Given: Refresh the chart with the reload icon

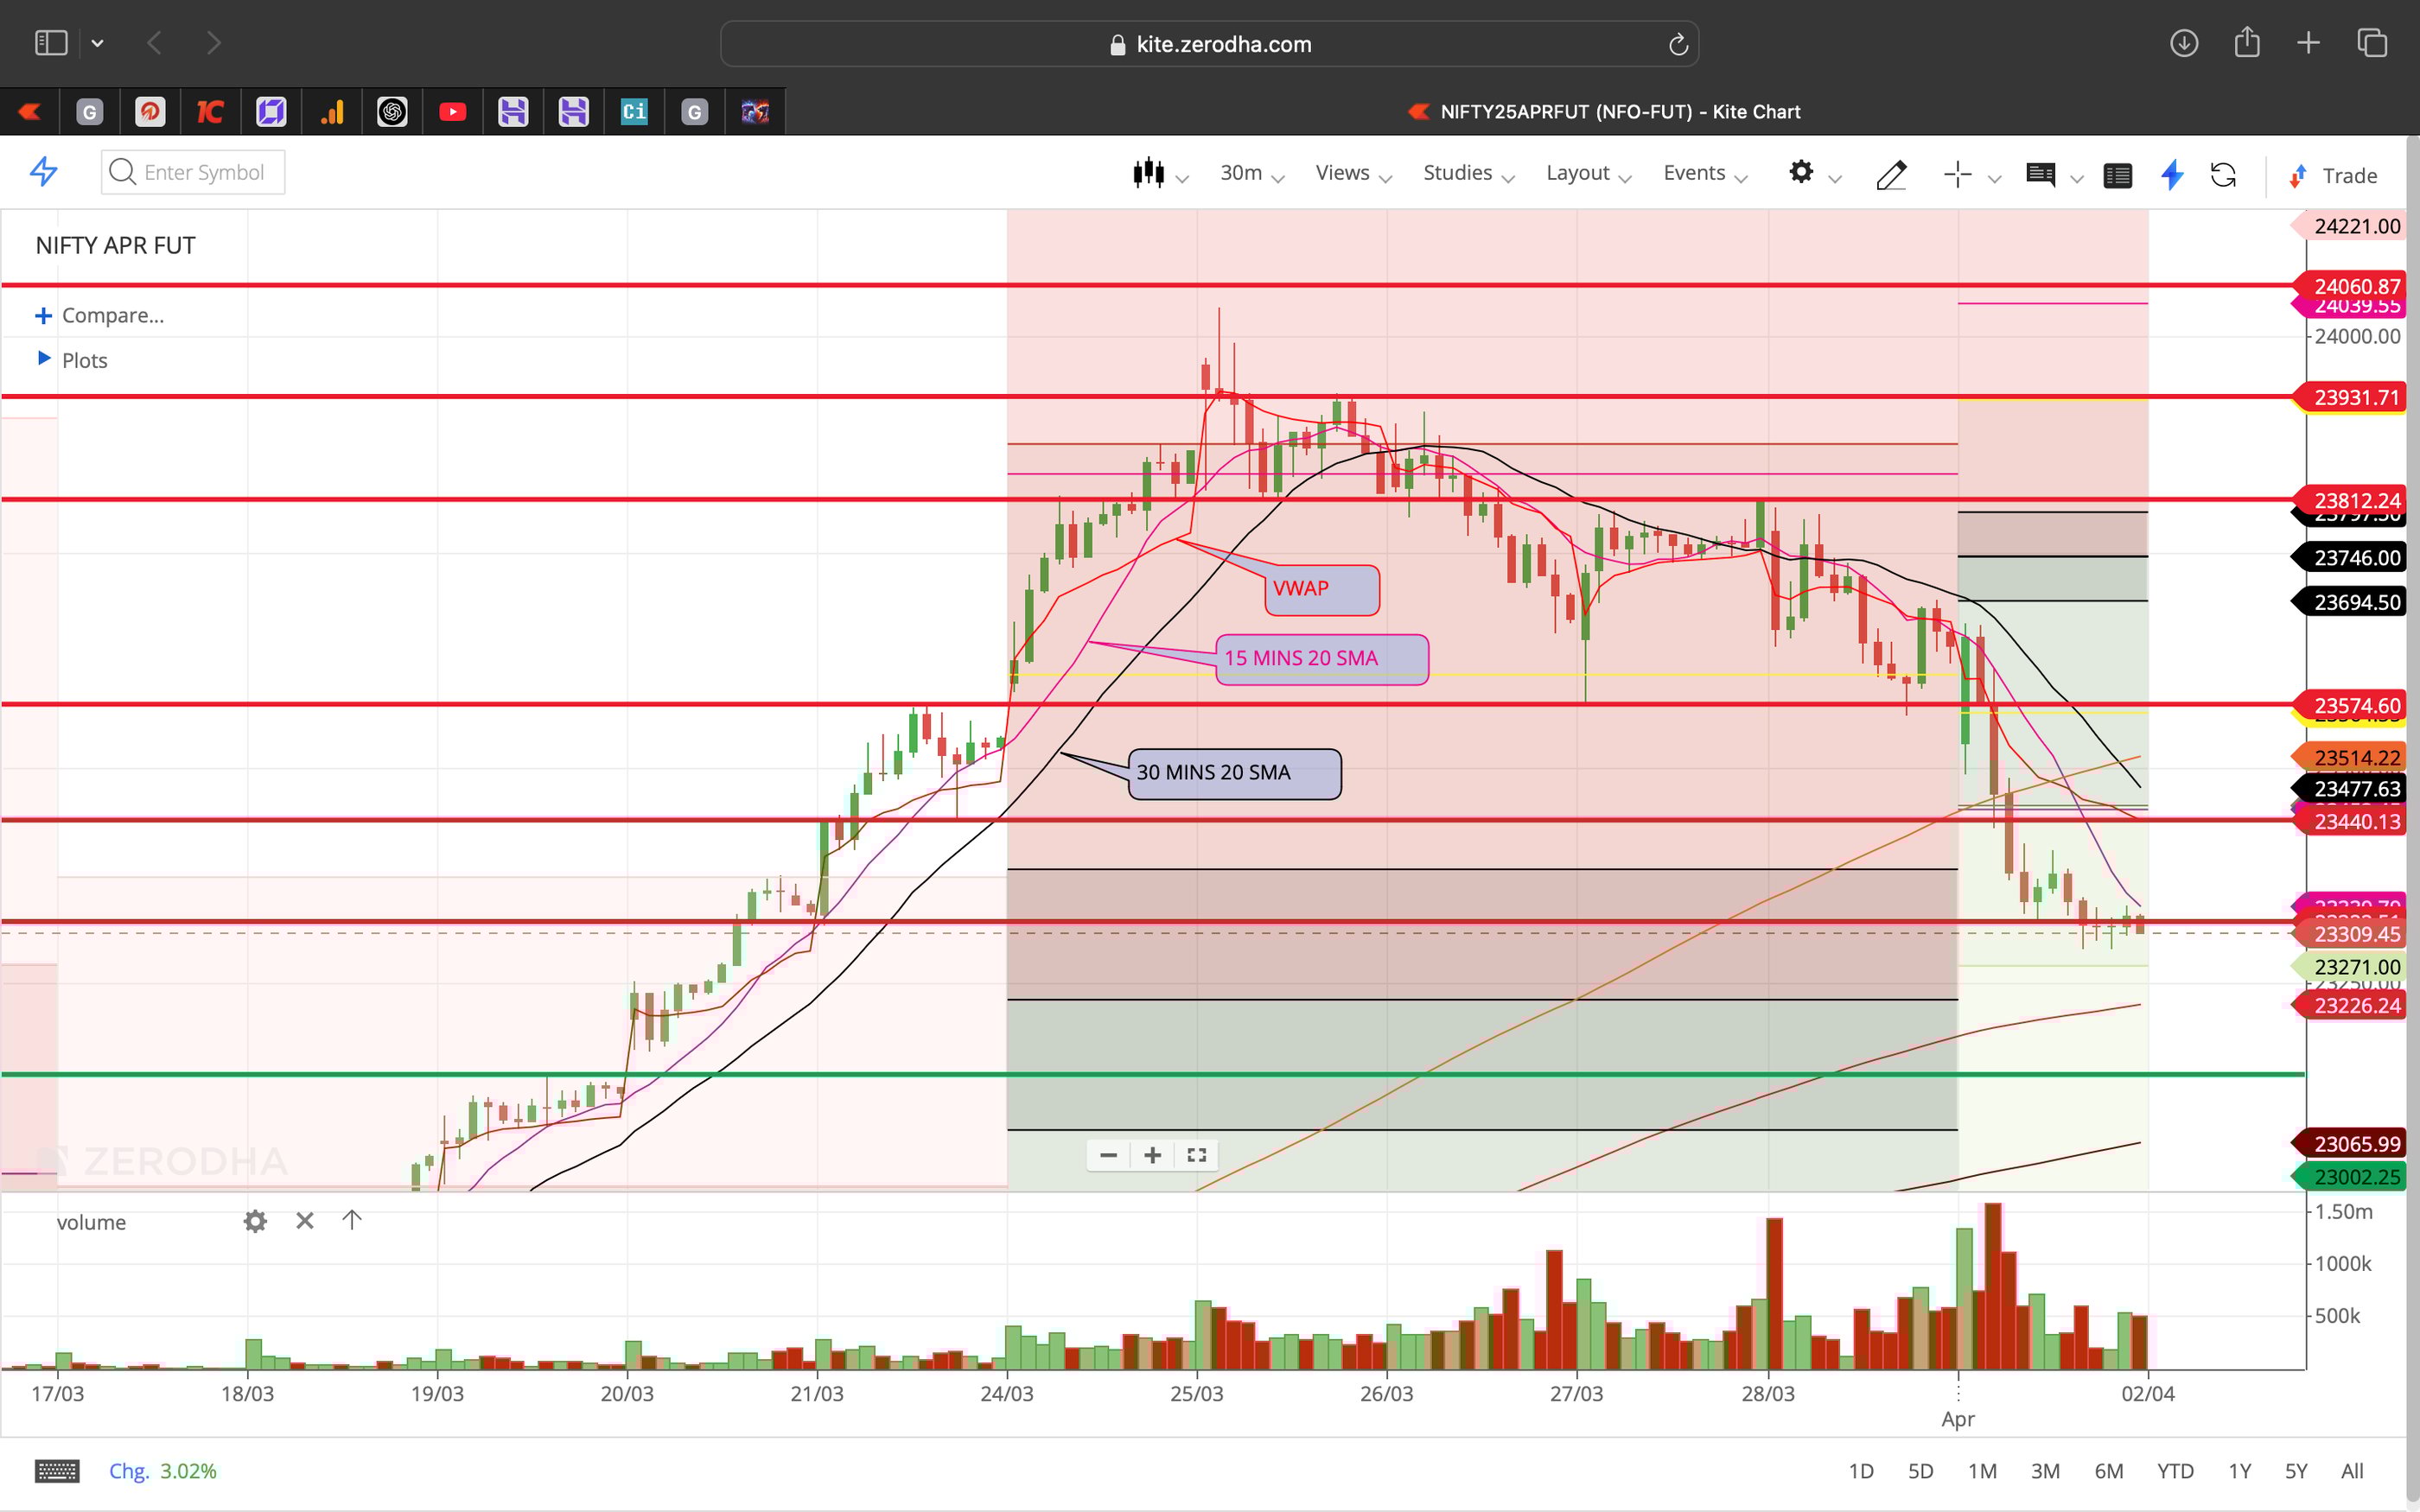Looking at the screenshot, I should [x=2224, y=175].
